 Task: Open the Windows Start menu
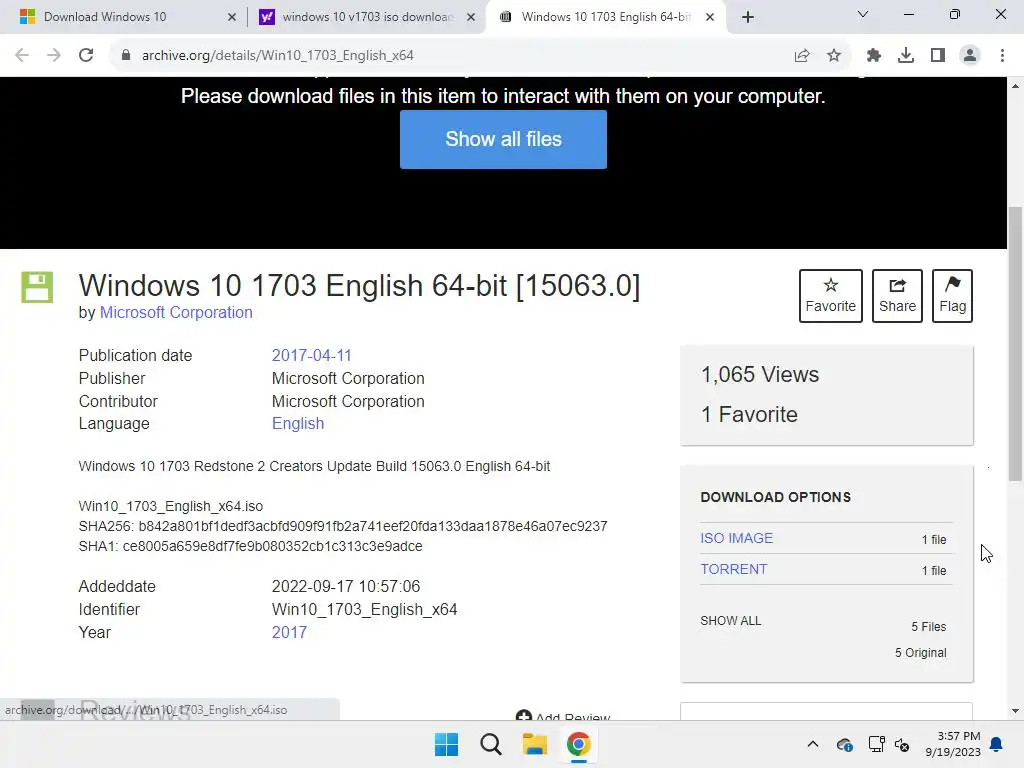[447, 744]
